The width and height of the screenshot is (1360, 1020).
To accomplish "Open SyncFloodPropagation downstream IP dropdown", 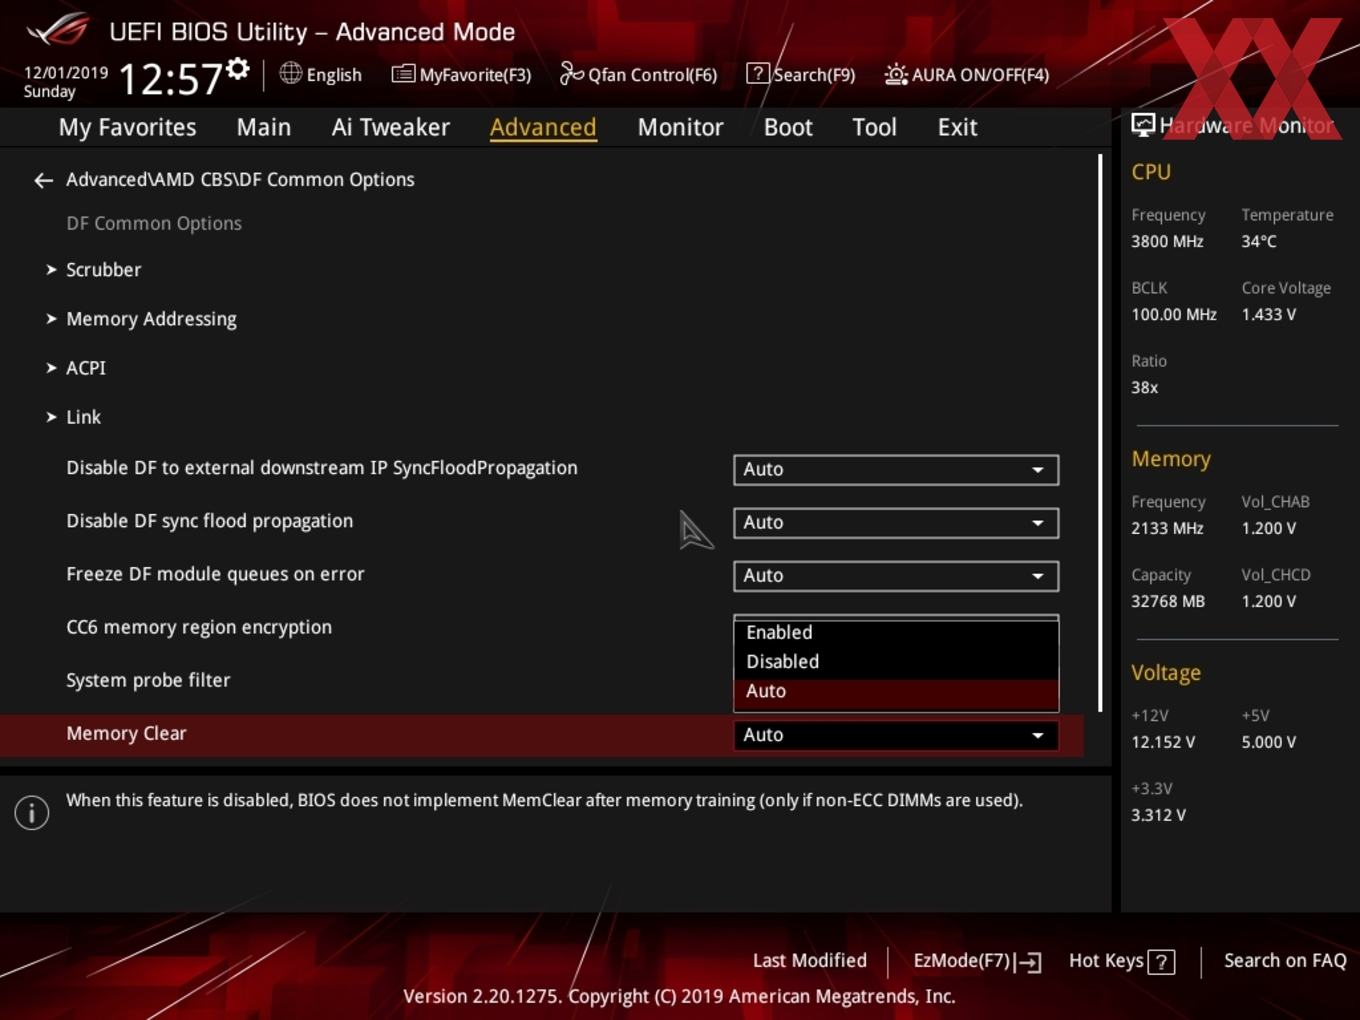I will pos(896,470).
